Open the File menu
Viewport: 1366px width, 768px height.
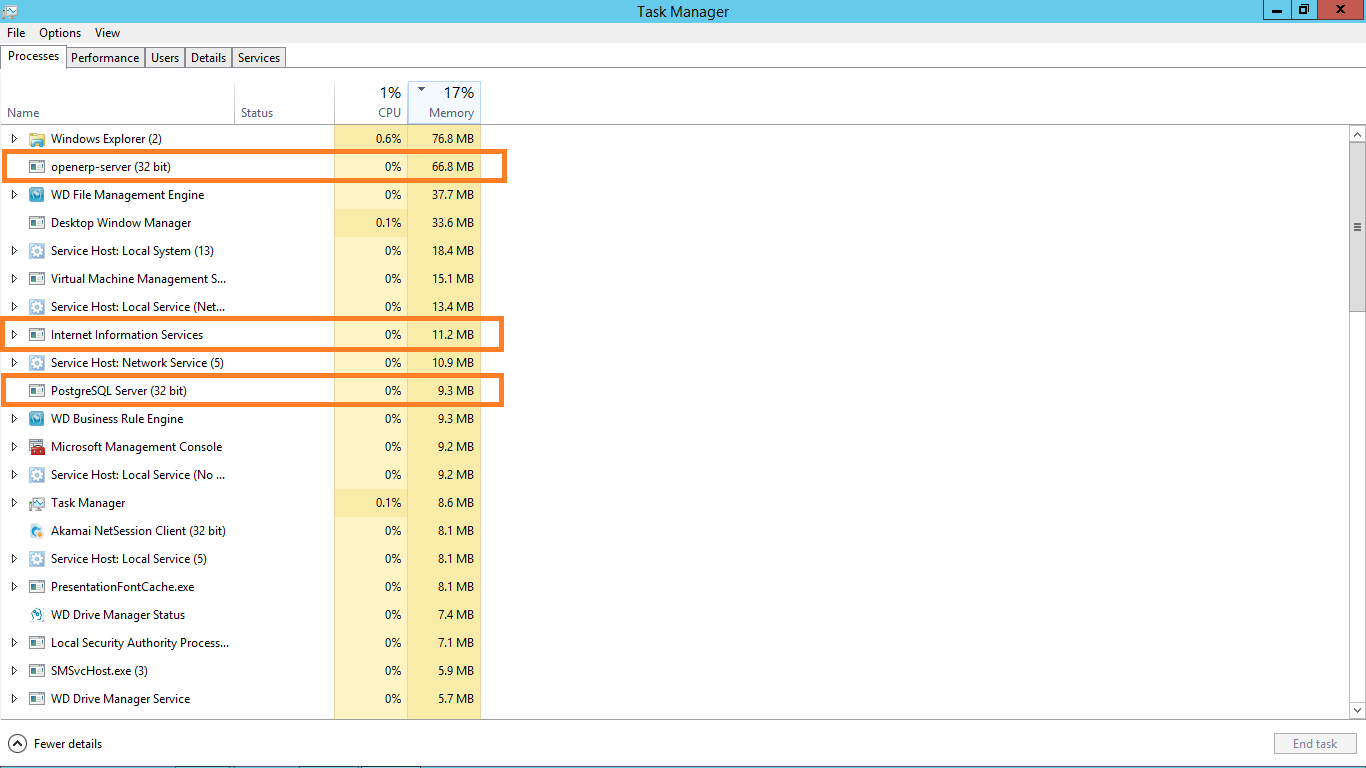click(16, 33)
